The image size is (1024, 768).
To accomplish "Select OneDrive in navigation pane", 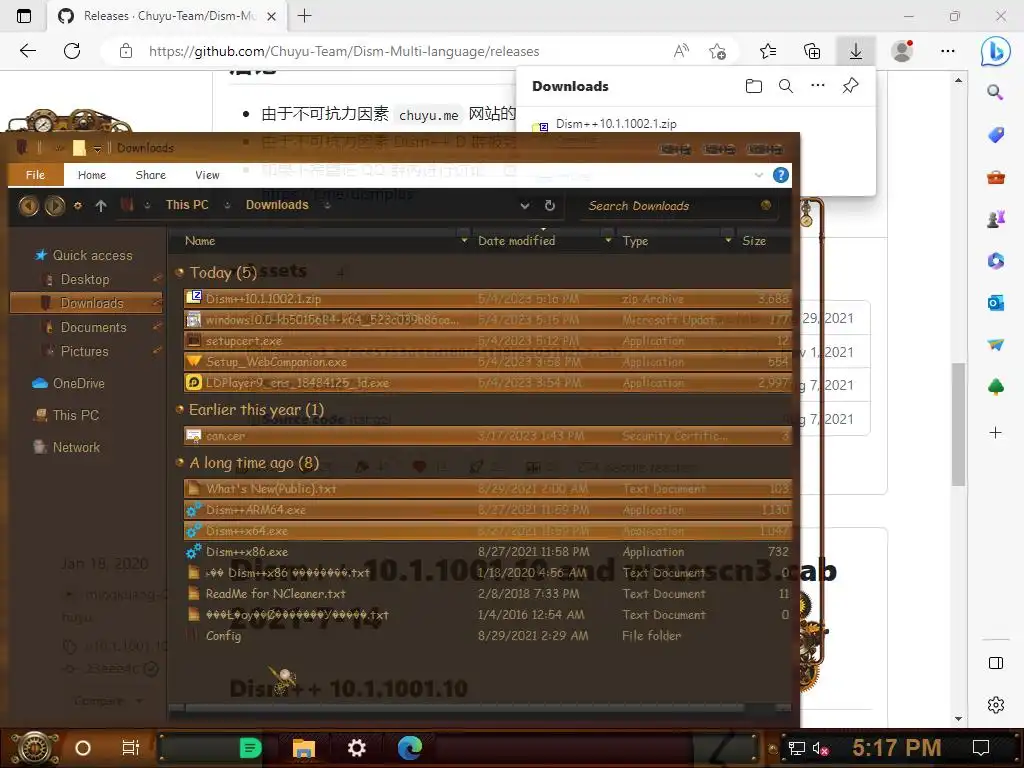I will tap(78, 383).
